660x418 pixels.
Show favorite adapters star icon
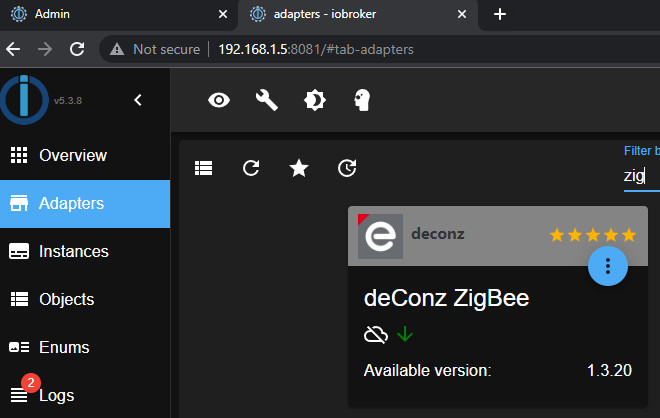coord(299,168)
